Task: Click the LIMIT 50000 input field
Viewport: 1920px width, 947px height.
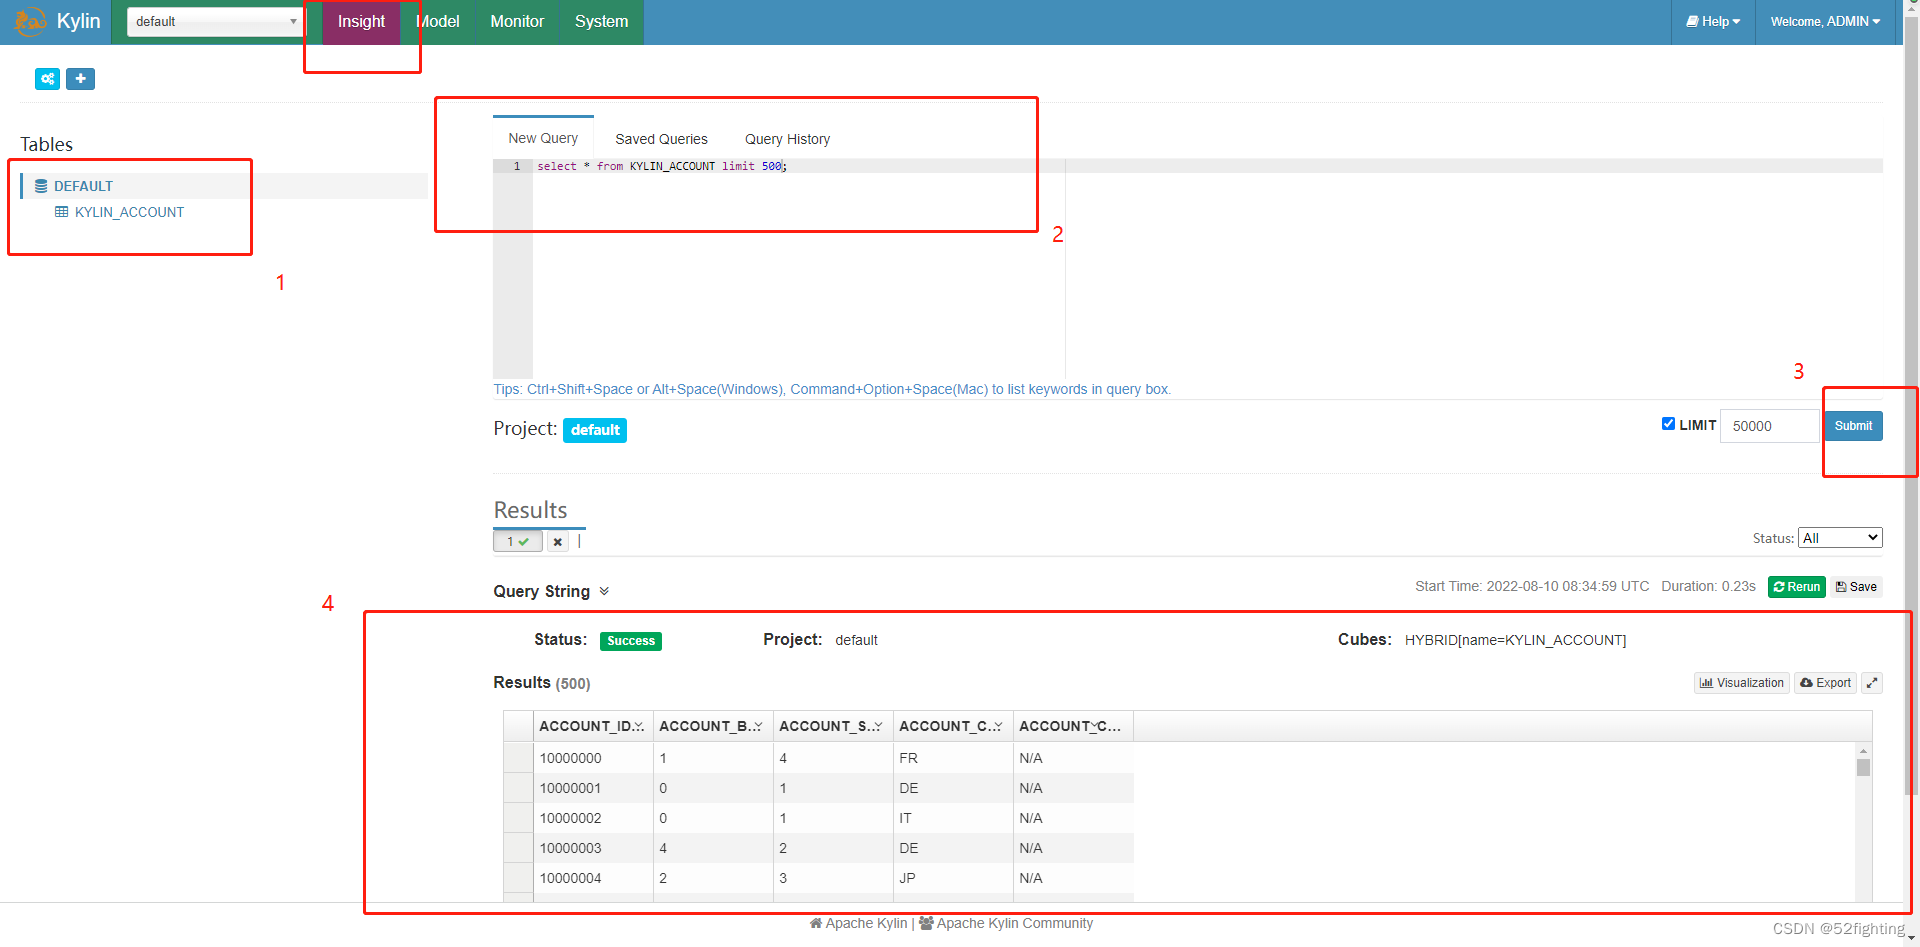Action: [x=1769, y=426]
